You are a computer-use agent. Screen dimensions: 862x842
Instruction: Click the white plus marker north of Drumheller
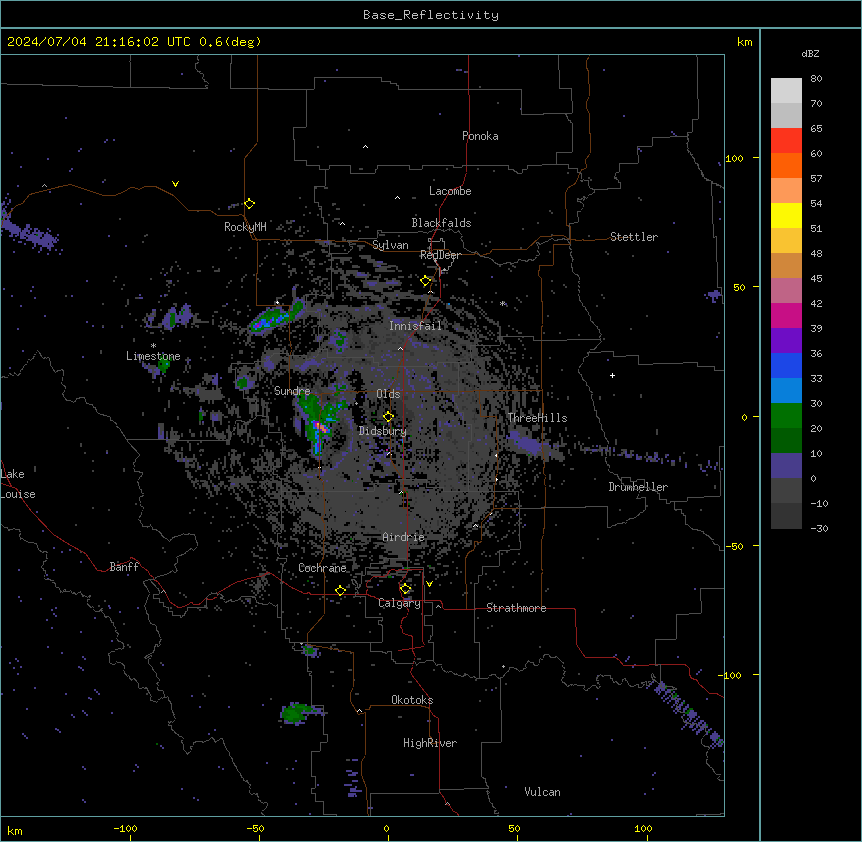(x=612, y=375)
